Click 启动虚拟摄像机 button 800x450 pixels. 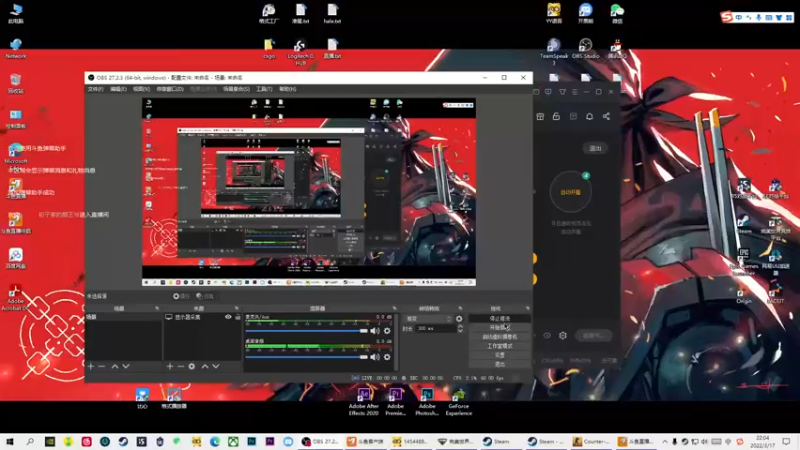click(x=499, y=337)
